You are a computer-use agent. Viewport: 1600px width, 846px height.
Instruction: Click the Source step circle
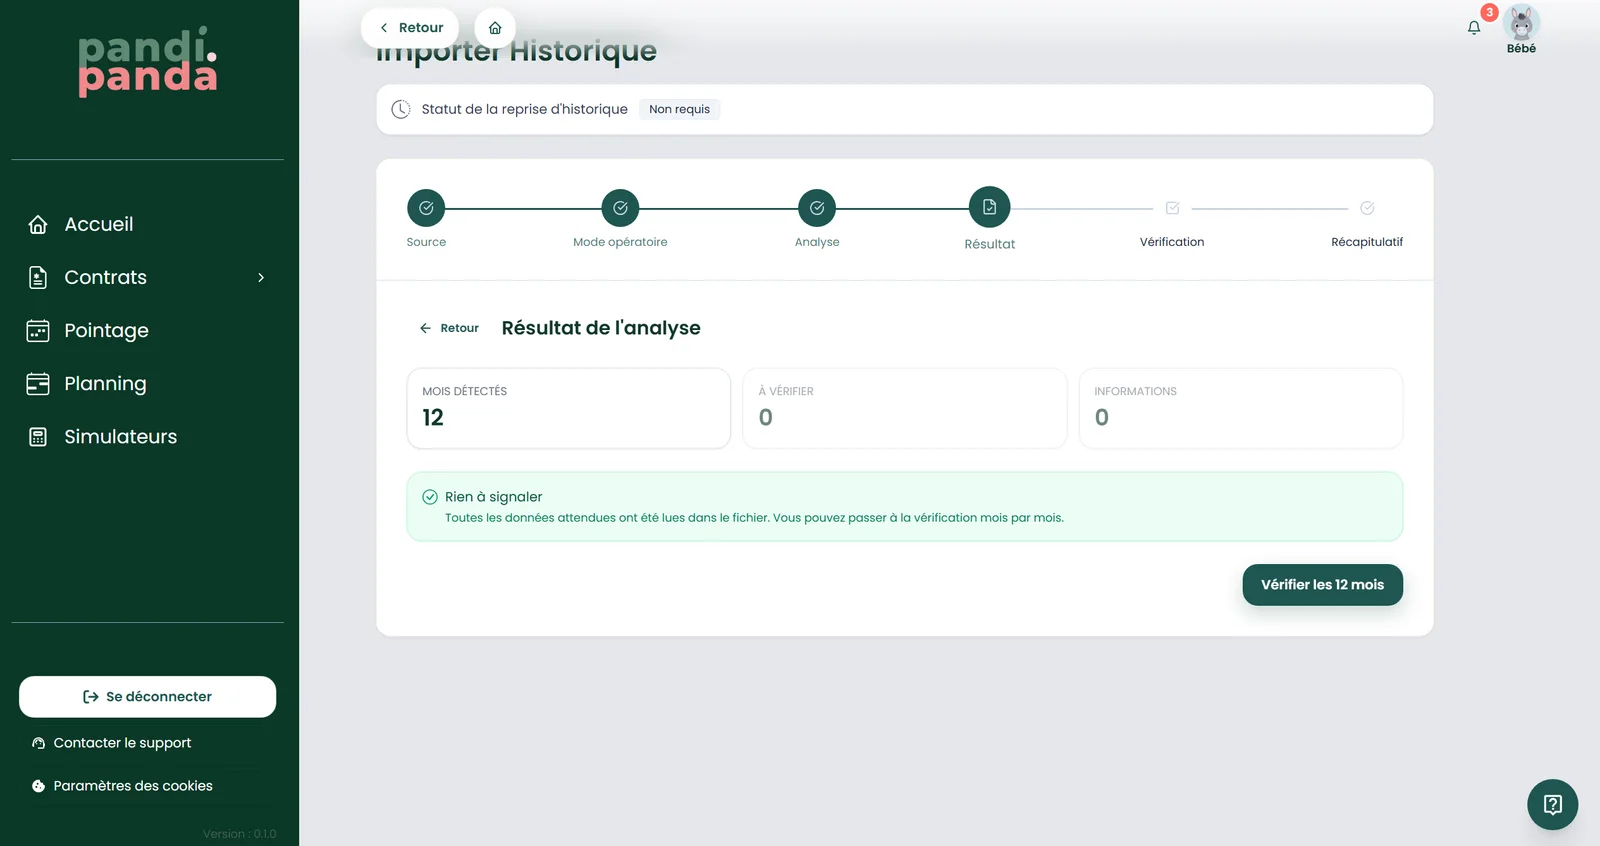(426, 208)
